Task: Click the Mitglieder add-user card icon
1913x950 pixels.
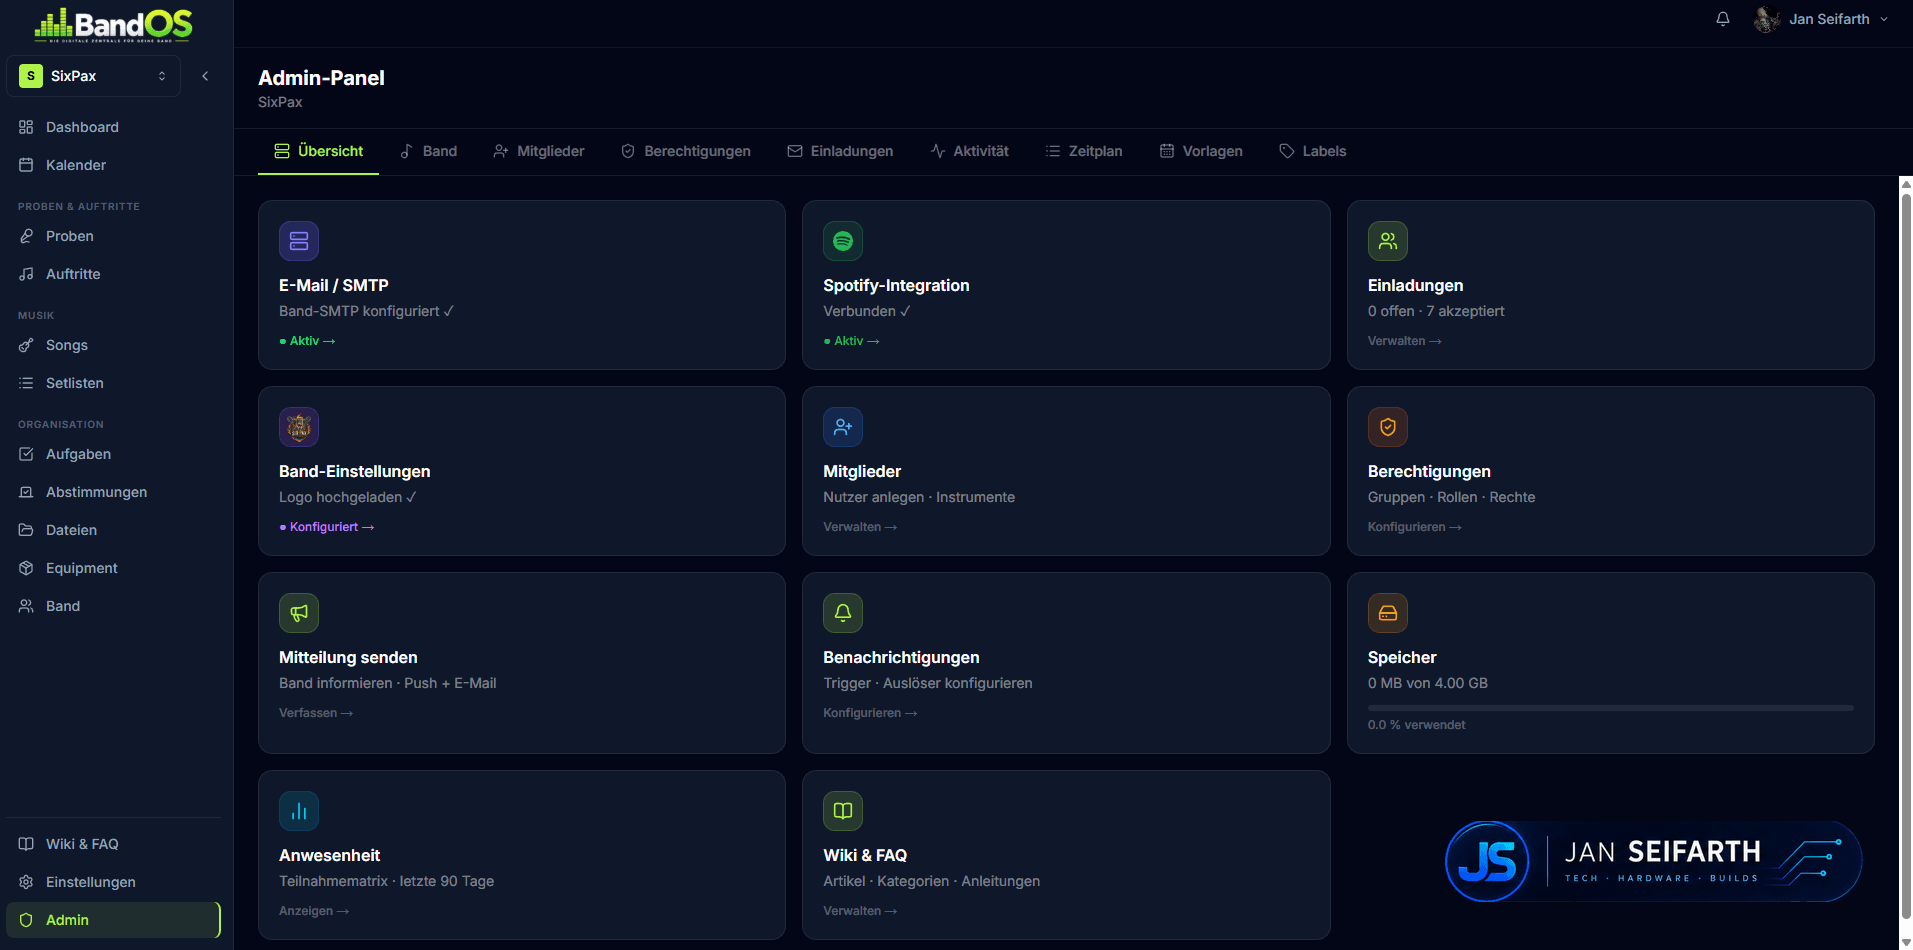Action: pos(843,427)
